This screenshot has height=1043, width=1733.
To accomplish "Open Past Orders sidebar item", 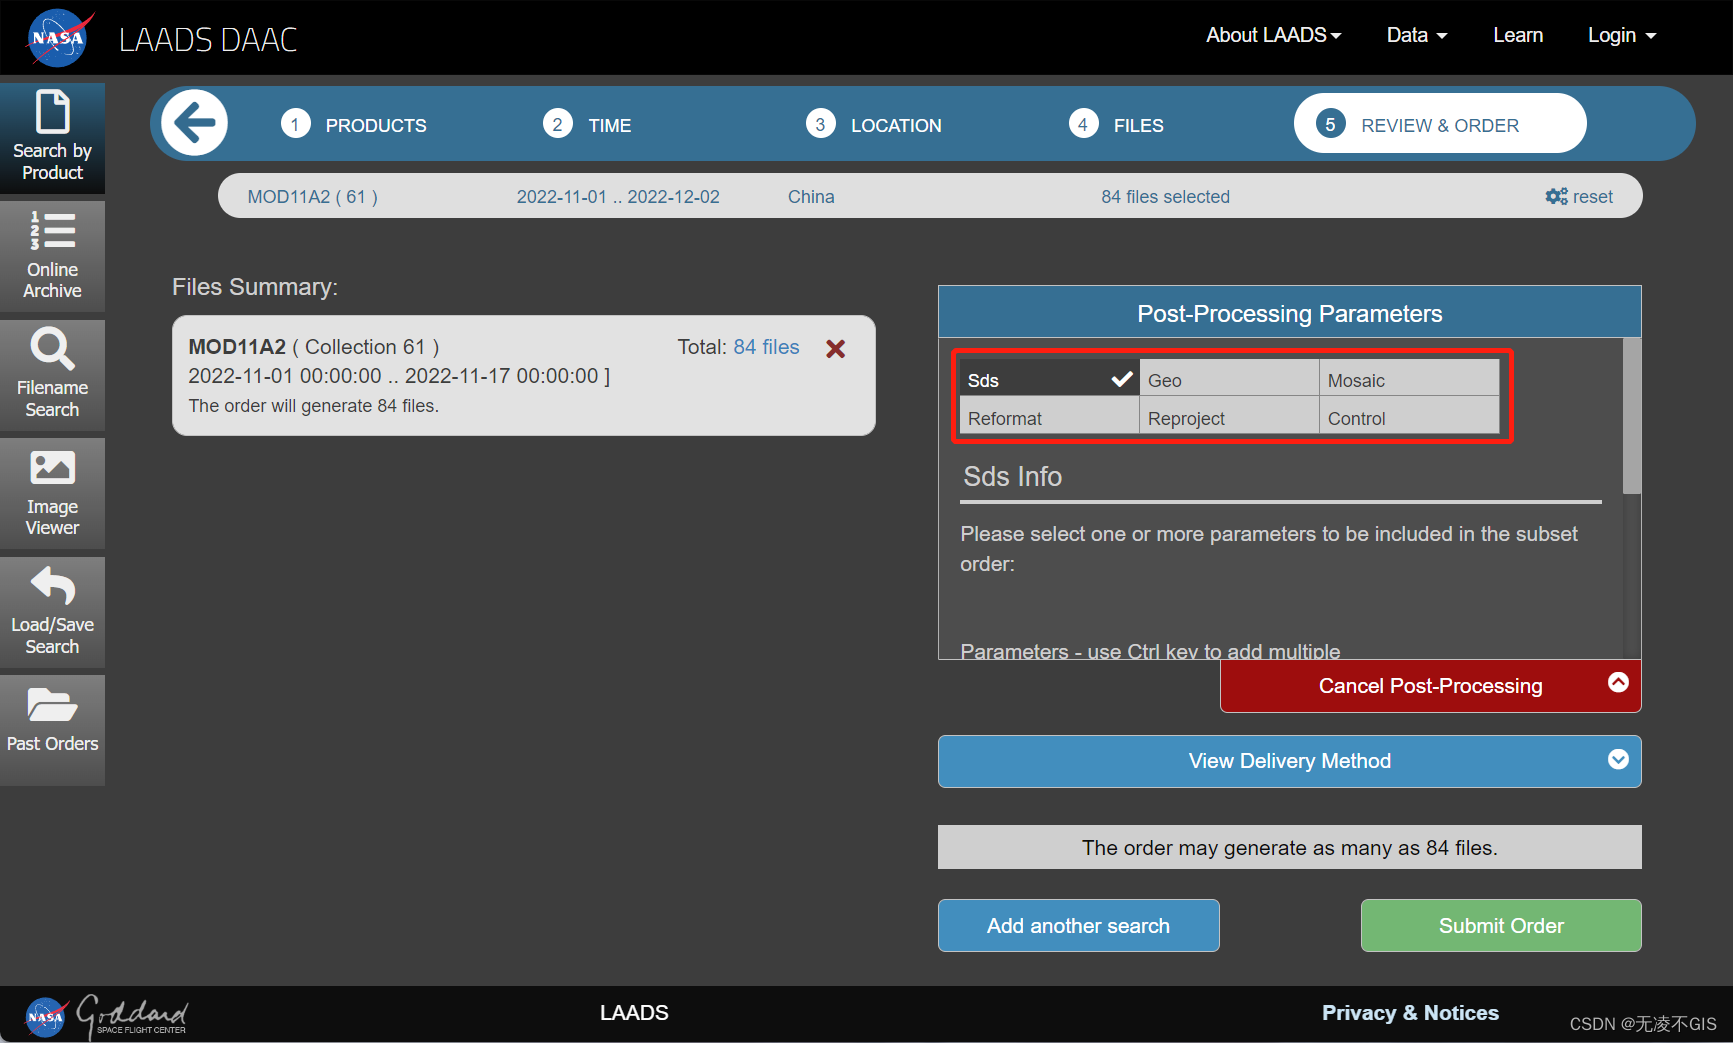I will 52,730.
